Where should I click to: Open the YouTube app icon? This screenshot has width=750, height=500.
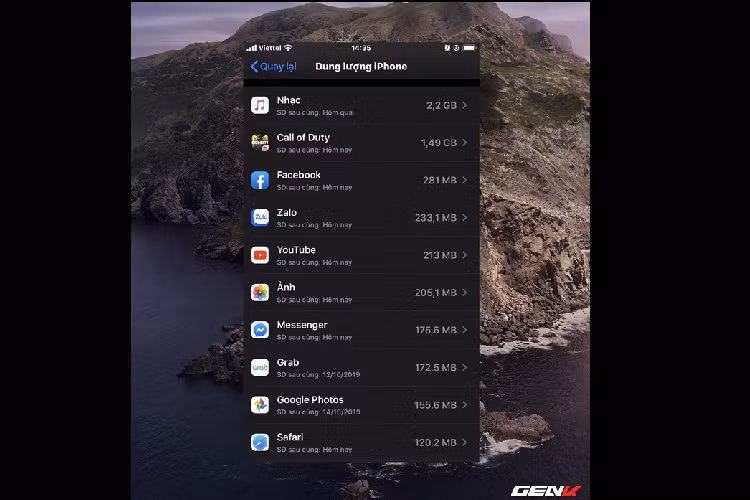pos(260,255)
